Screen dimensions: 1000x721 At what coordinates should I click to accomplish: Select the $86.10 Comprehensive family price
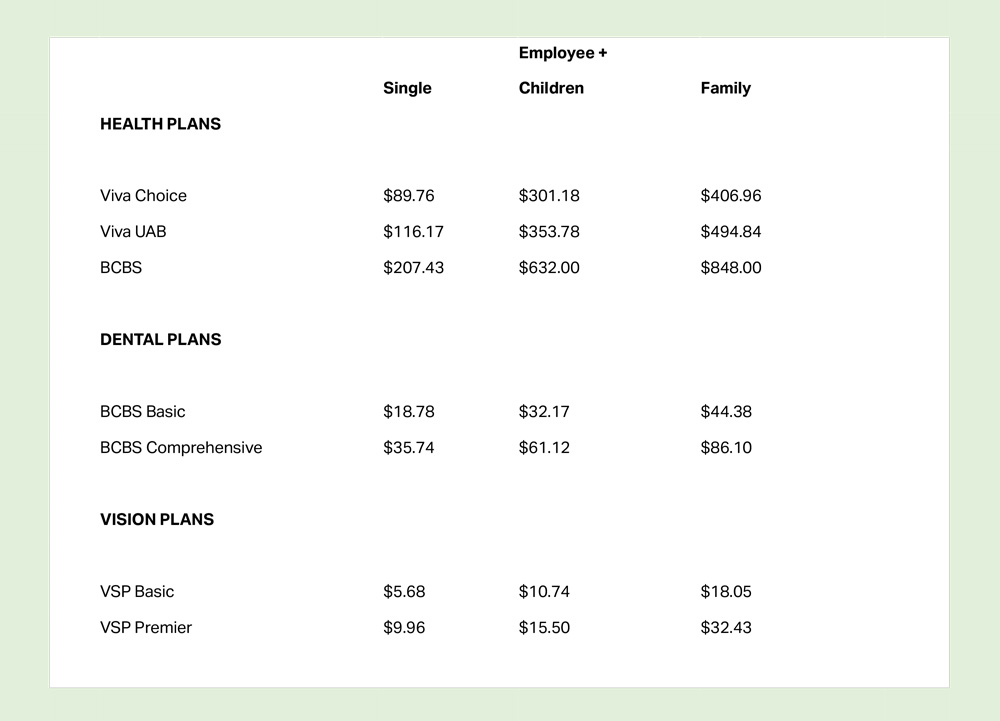(x=726, y=448)
